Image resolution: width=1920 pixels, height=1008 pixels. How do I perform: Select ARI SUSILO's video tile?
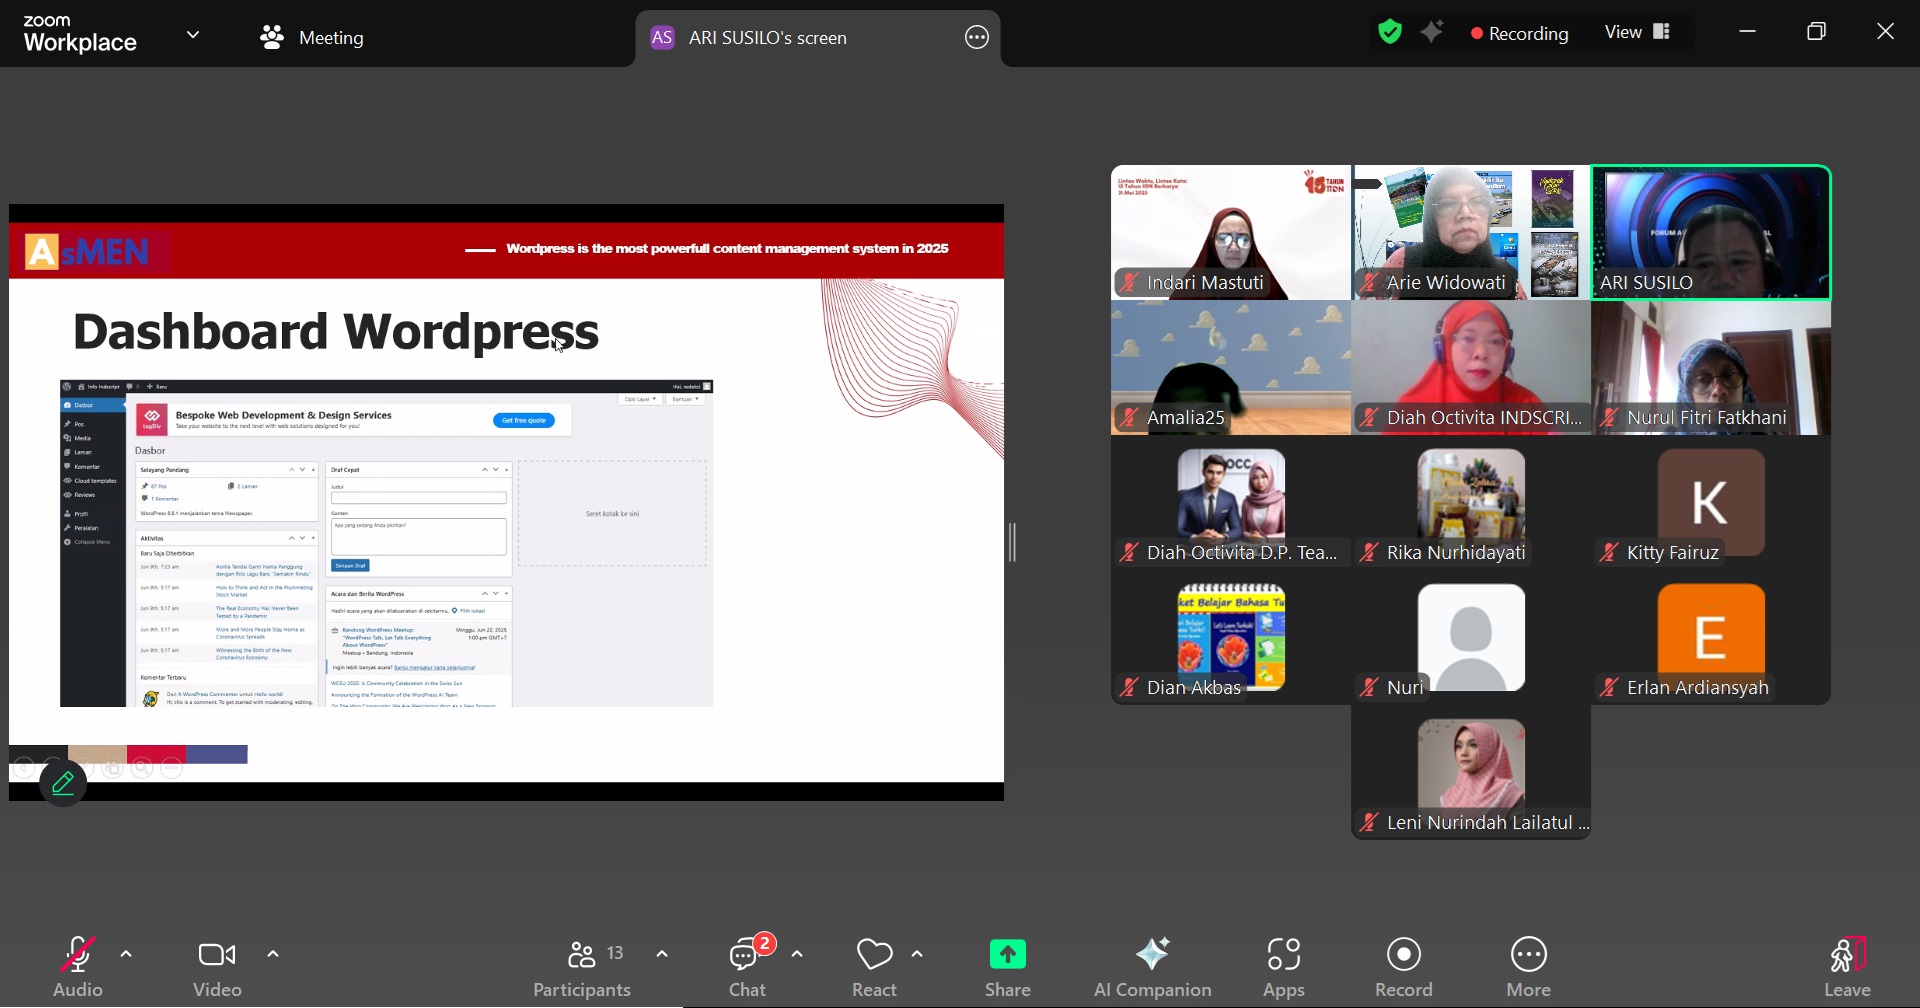tap(1711, 232)
